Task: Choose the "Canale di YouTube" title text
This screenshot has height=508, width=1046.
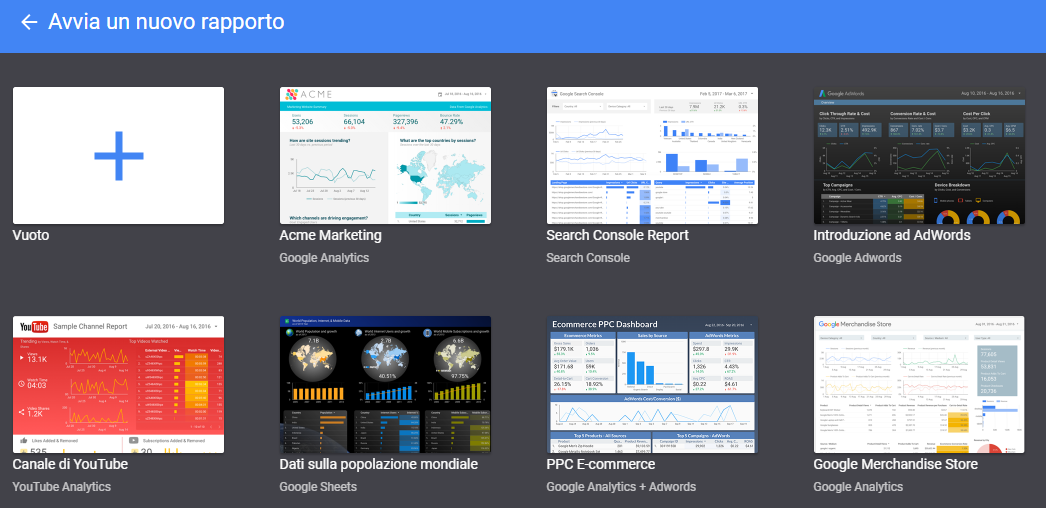Action: click(x=70, y=465)
